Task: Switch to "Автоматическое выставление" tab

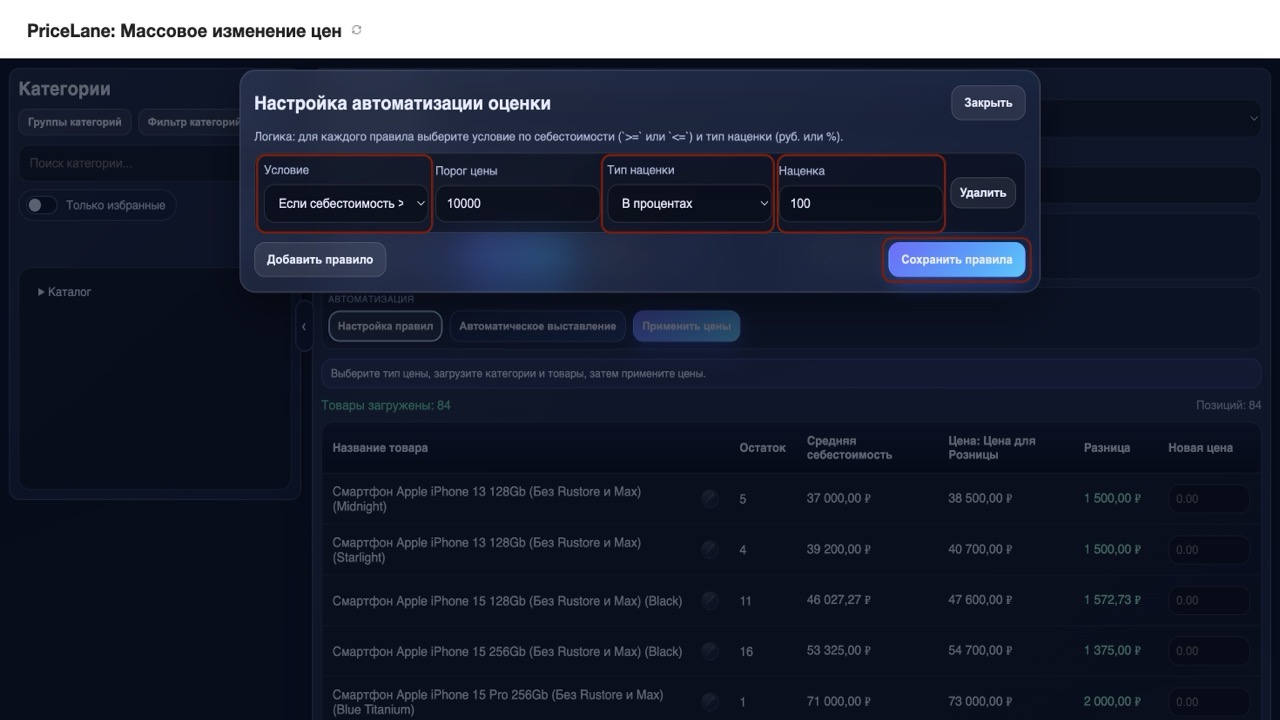Action: pyautogui.click(x=538, y=326)
